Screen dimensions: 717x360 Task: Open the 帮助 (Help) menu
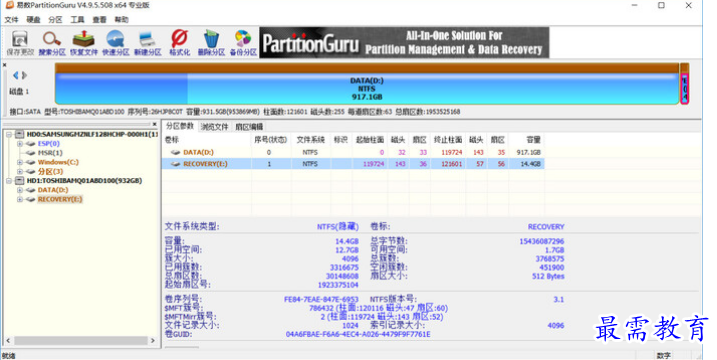click(x=121, y=20)
